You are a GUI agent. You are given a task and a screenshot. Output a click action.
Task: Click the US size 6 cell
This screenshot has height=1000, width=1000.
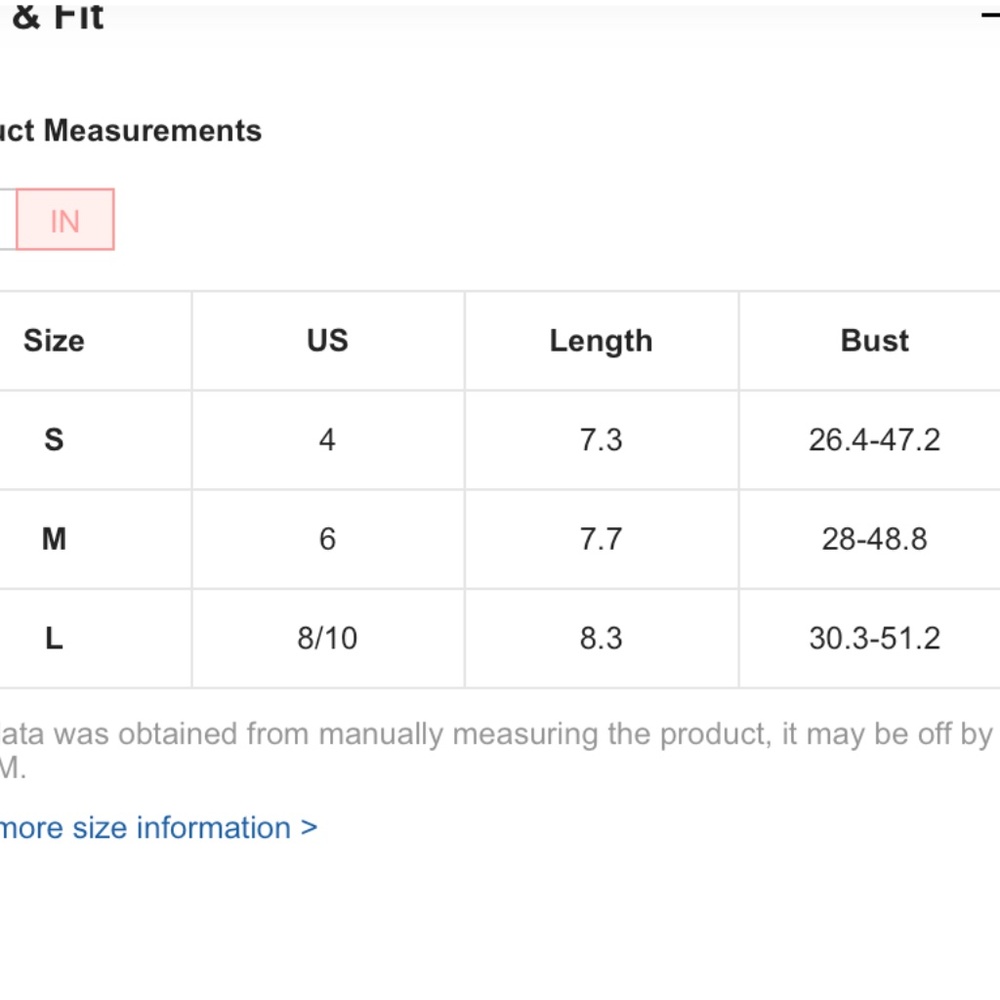[328, 539]
